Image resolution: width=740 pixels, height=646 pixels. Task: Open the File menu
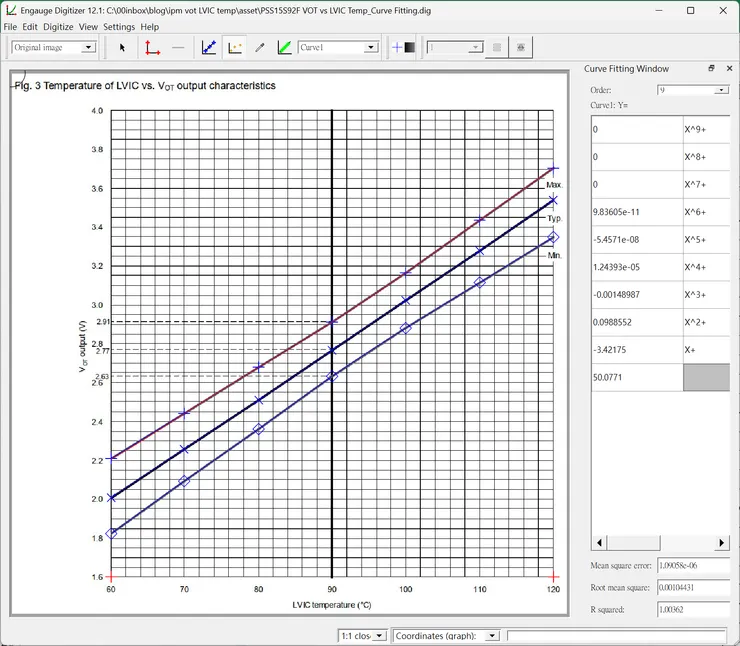pyautogui.click(x=10, y=27)
